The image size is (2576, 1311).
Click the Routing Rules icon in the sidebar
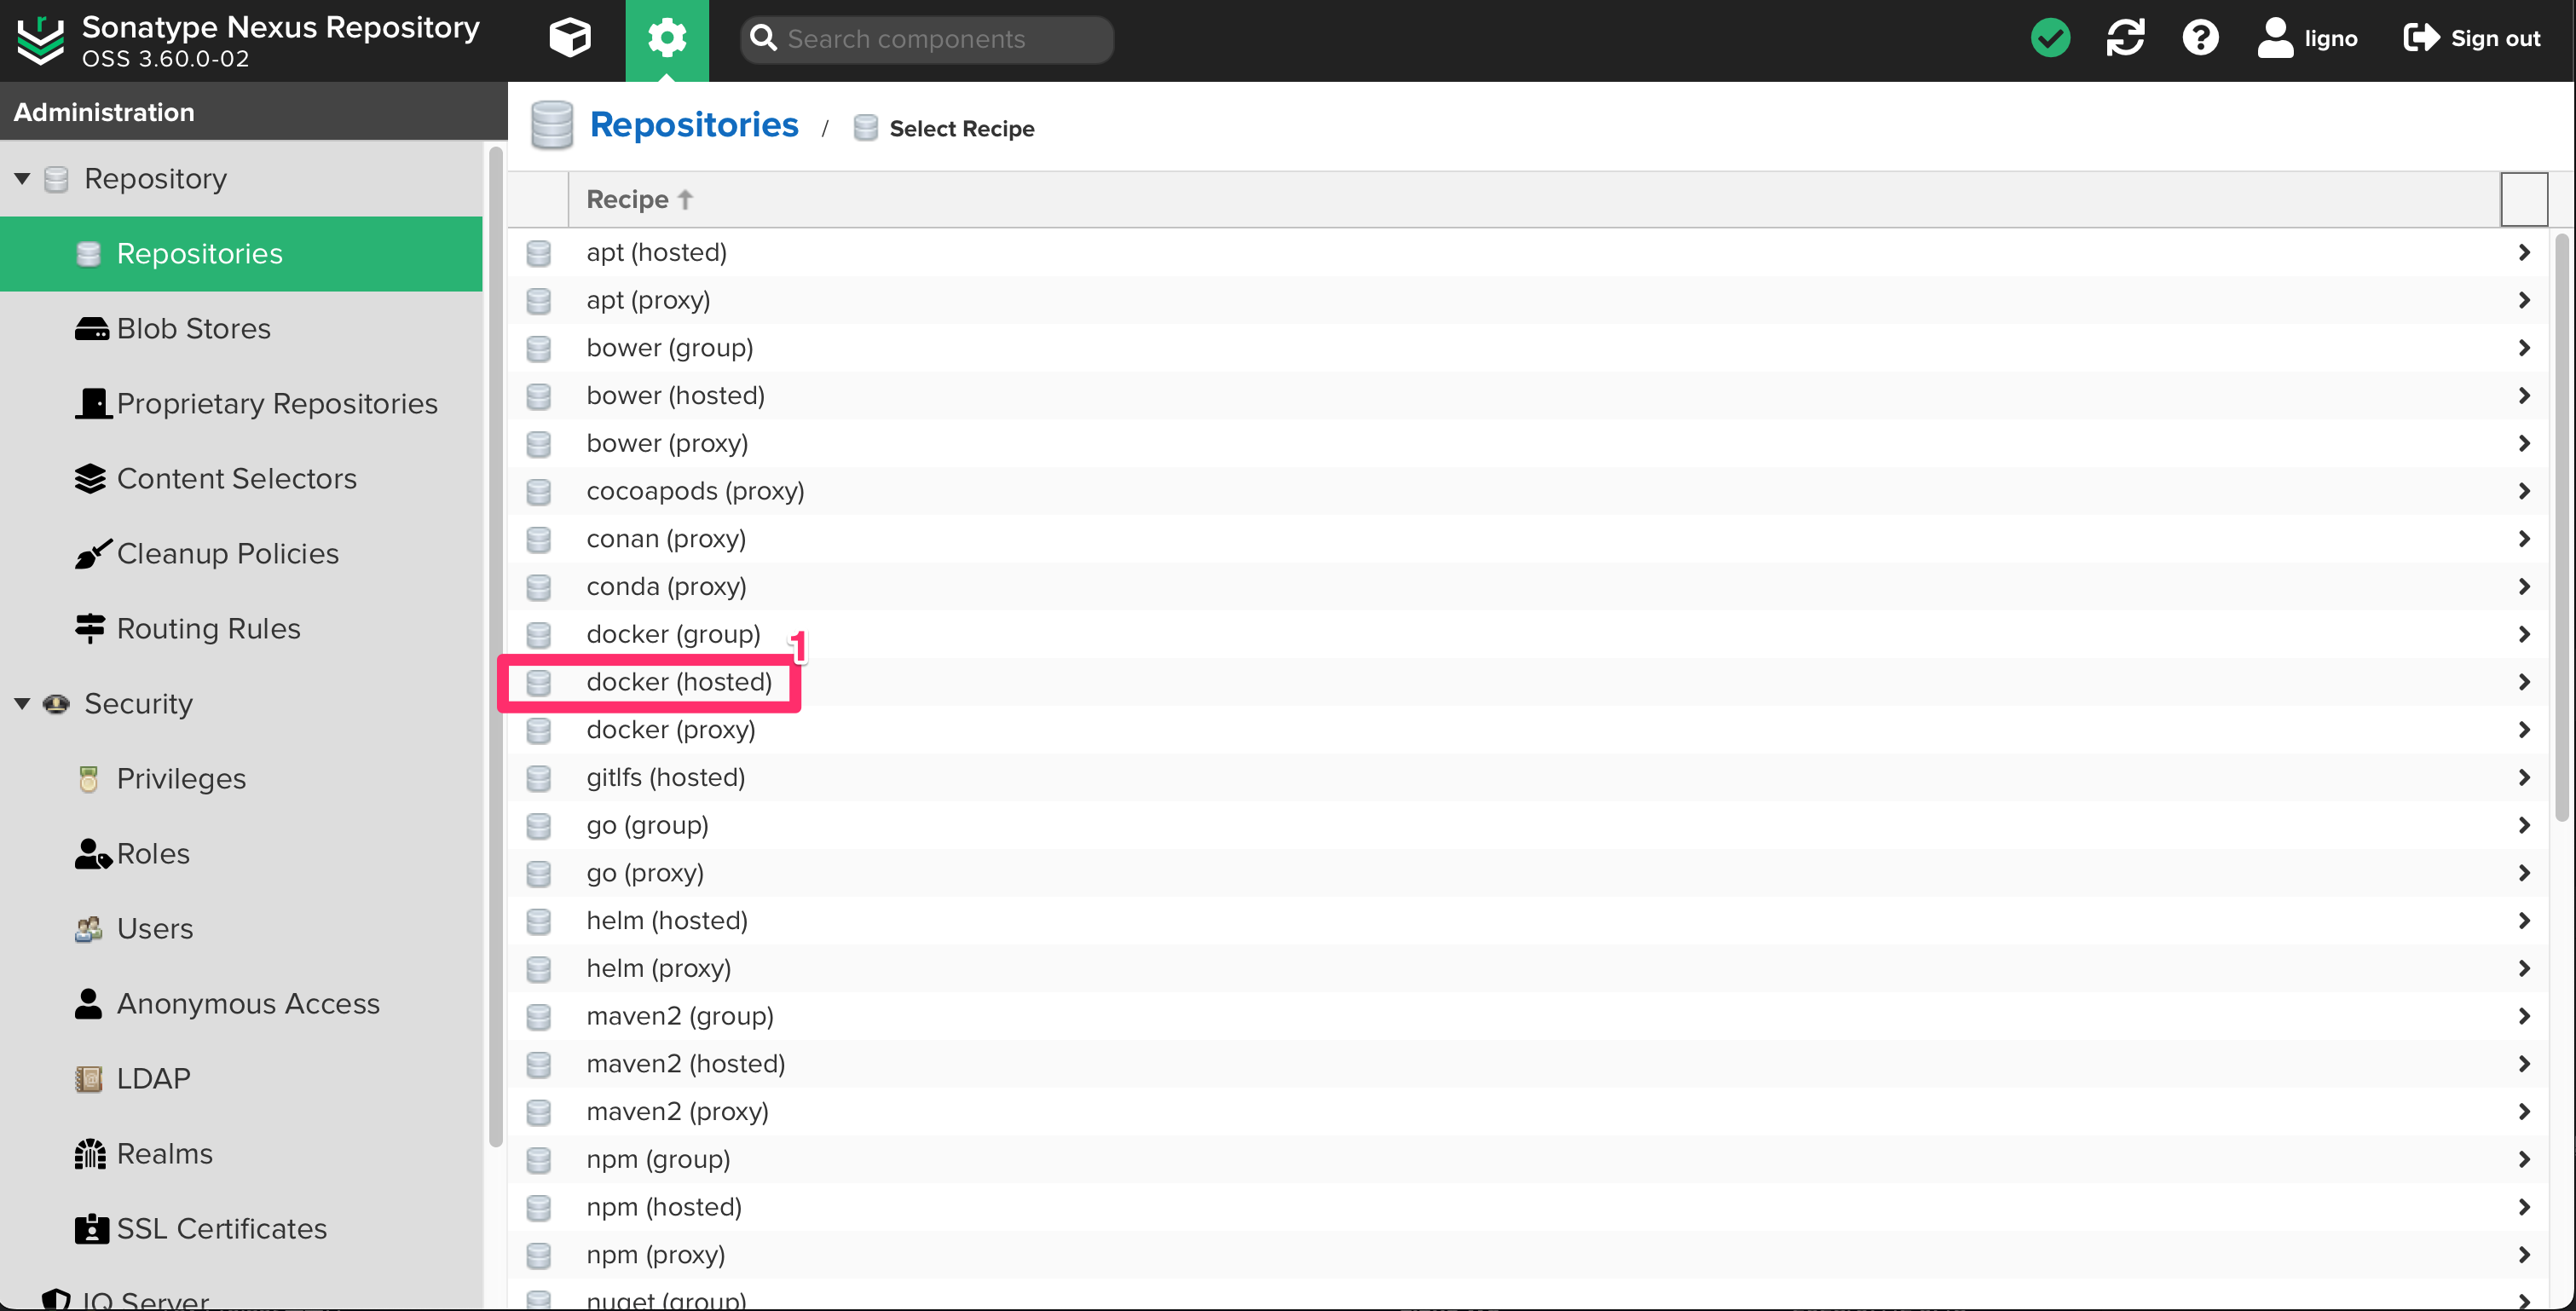pos(91,628)
